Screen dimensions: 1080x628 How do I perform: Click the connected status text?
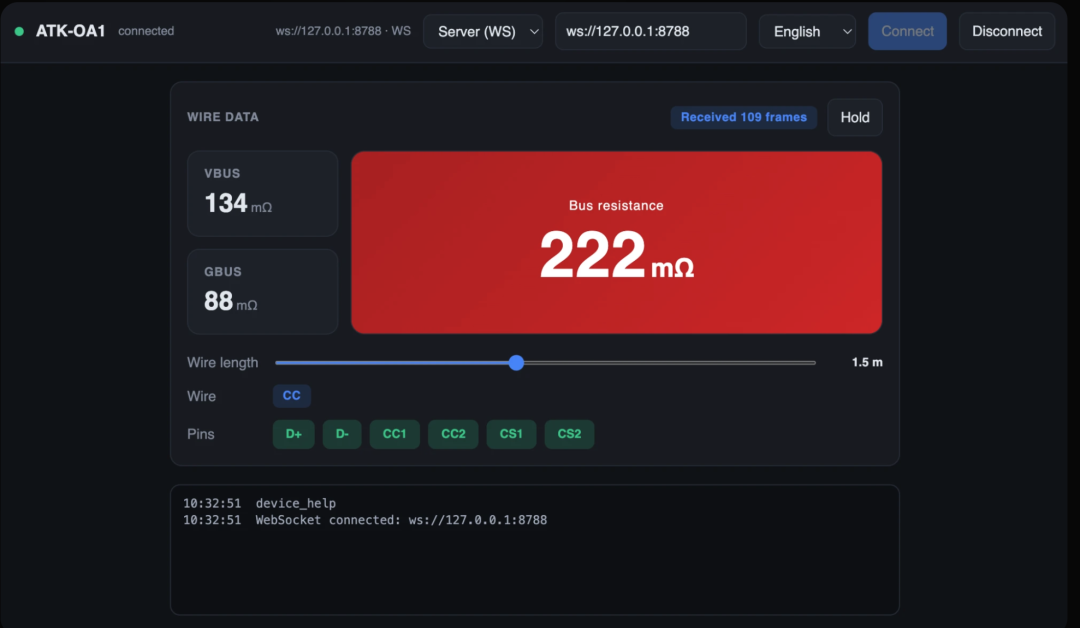(x=146, y=31)
